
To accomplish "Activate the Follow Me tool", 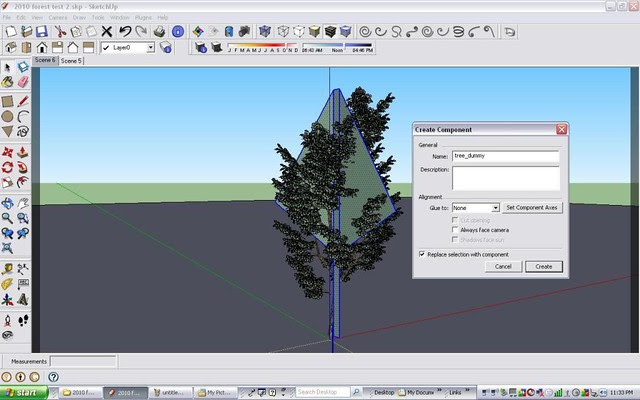I will (23, 167).
